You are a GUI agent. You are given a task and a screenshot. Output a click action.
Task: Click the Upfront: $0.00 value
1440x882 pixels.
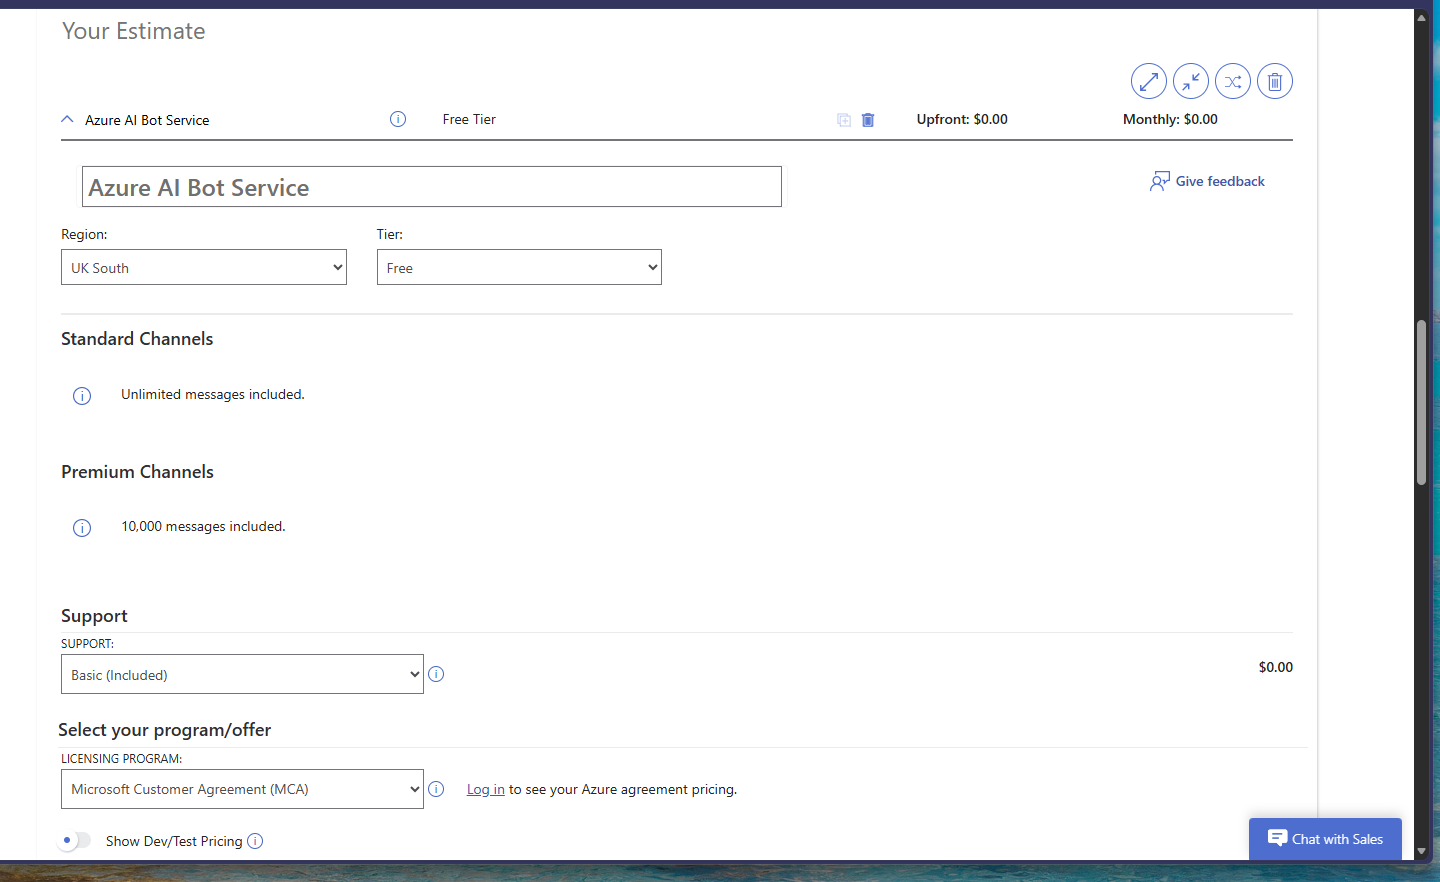[962, 119]
